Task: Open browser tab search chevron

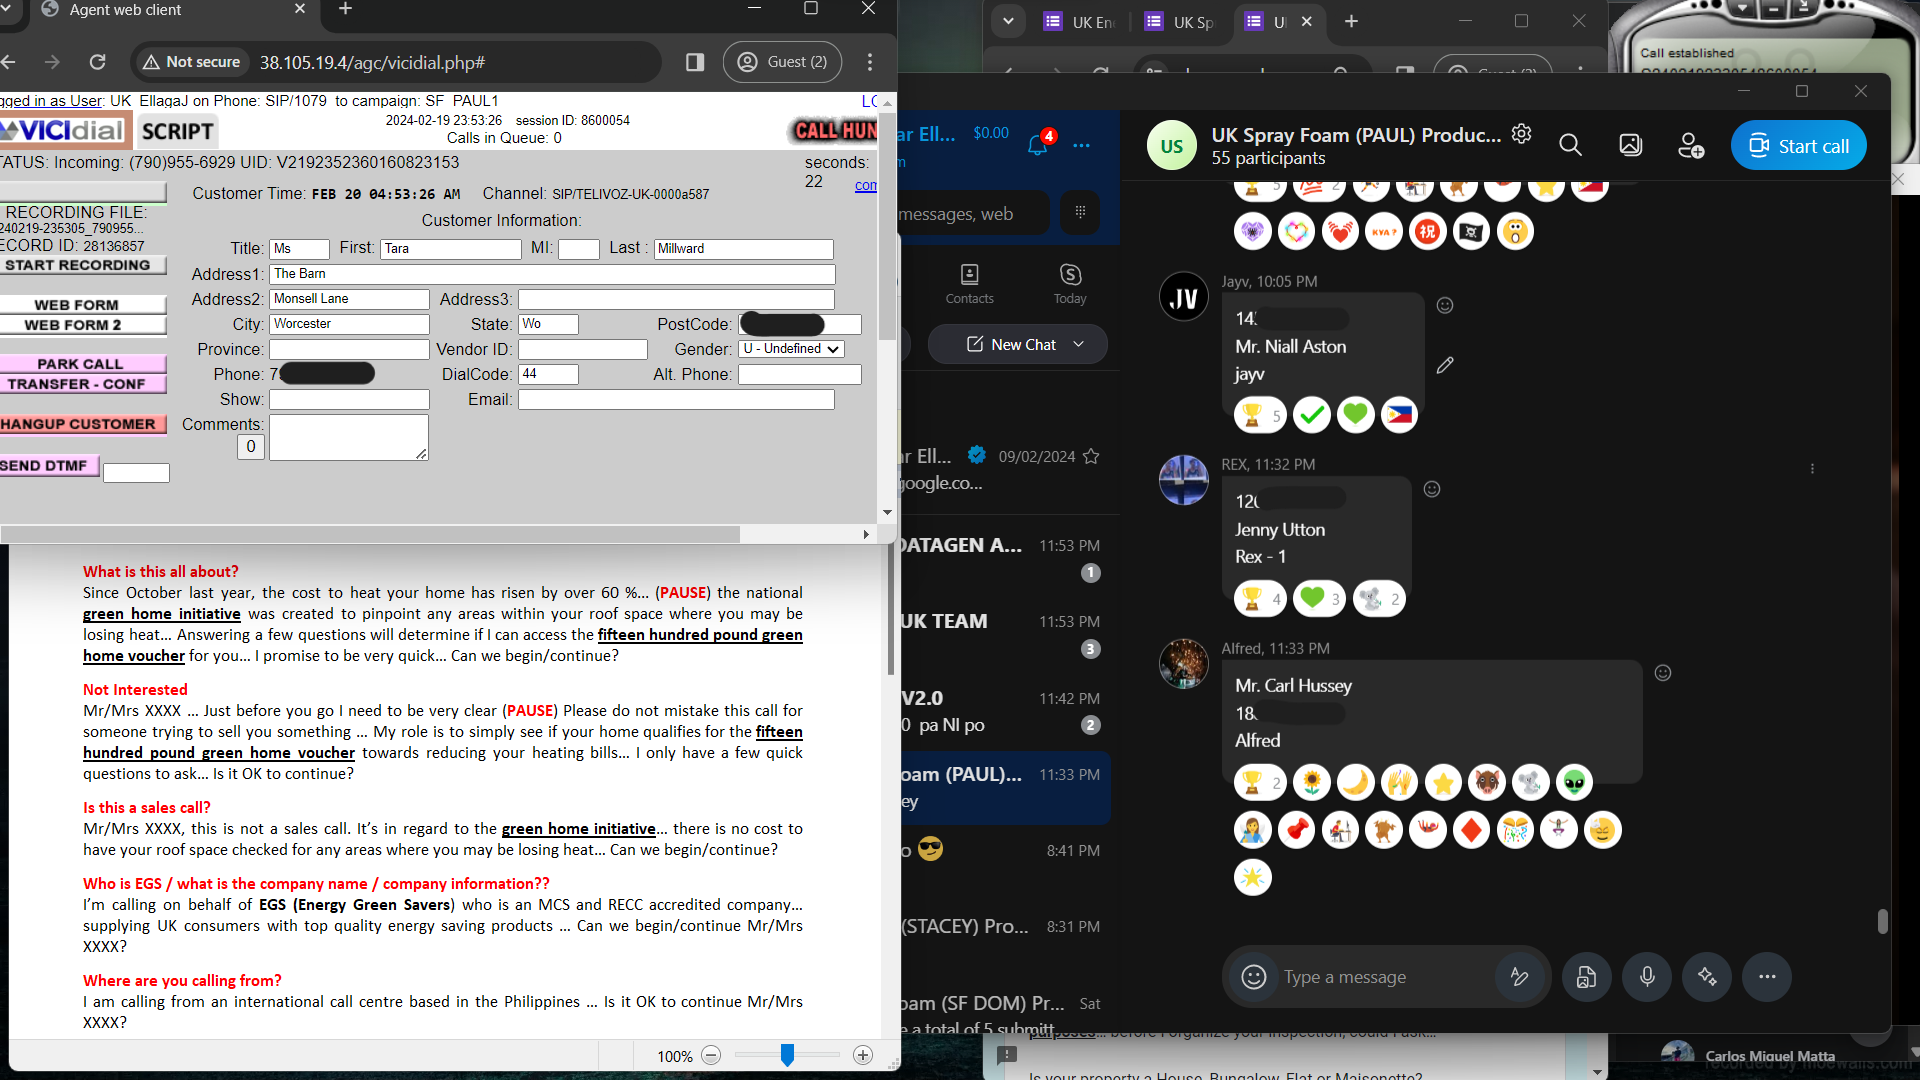Action: [1008, 21]
